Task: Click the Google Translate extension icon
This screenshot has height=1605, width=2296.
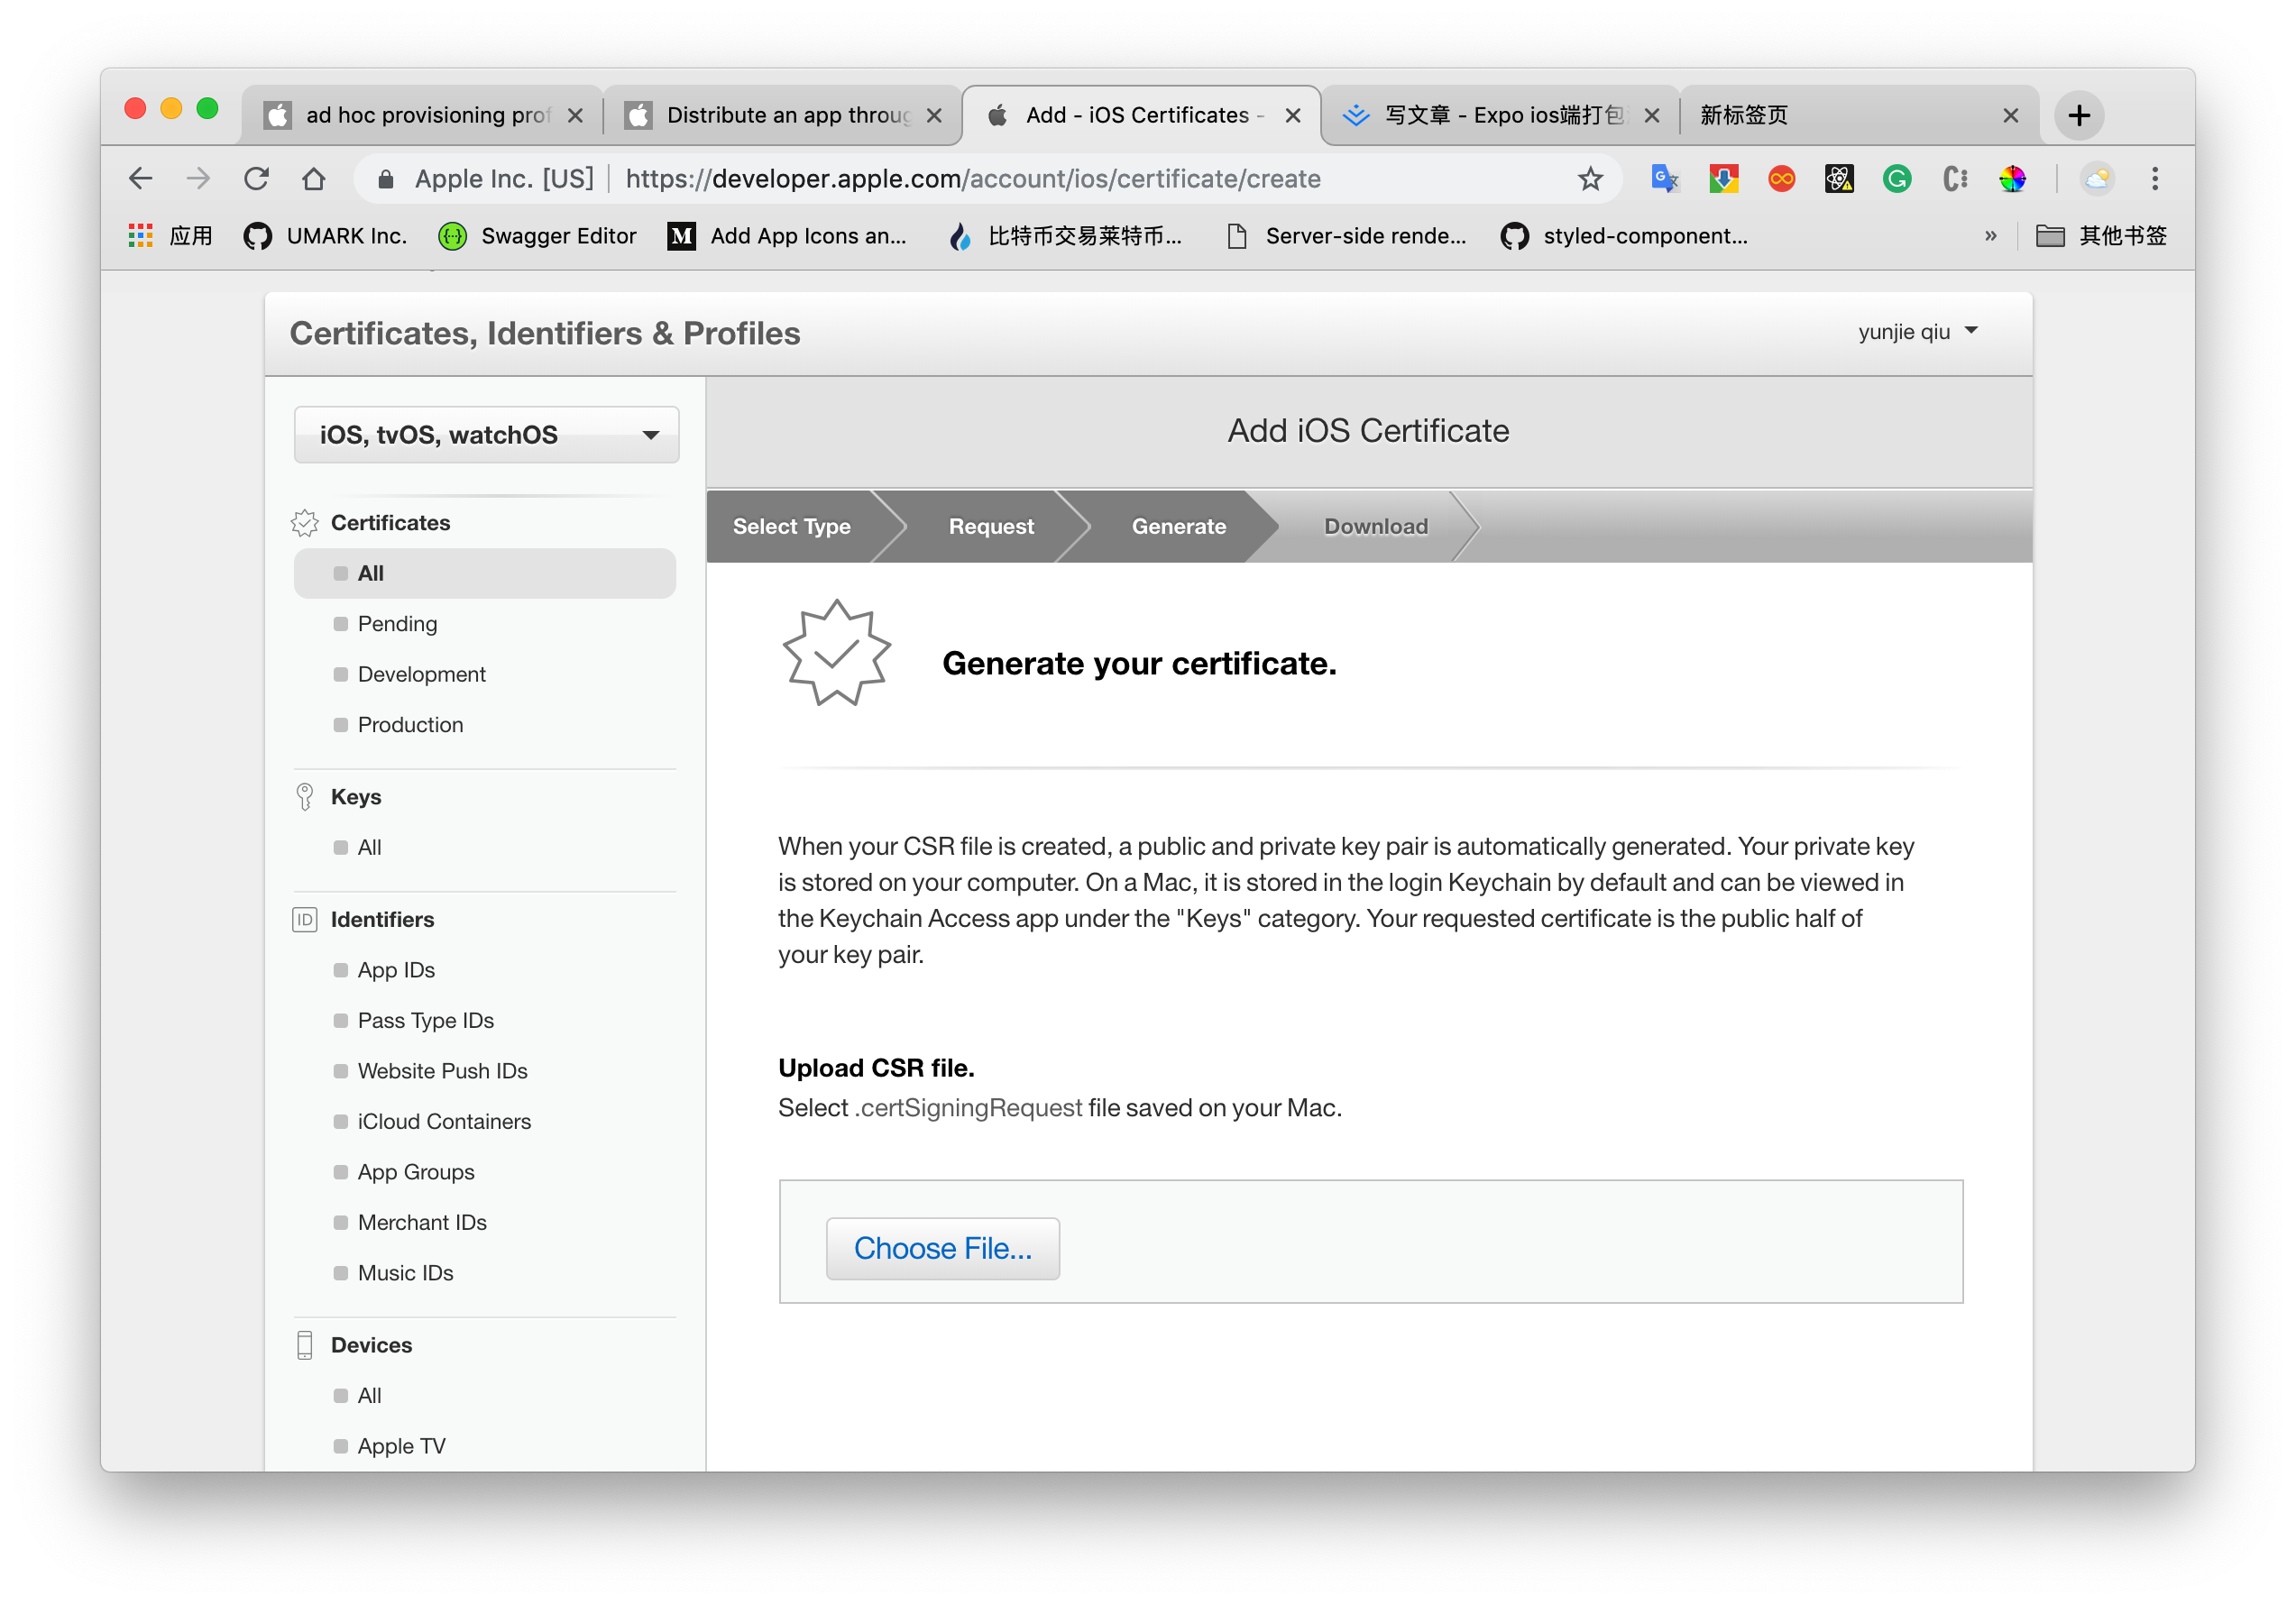Action: [x=1664, y=179]
